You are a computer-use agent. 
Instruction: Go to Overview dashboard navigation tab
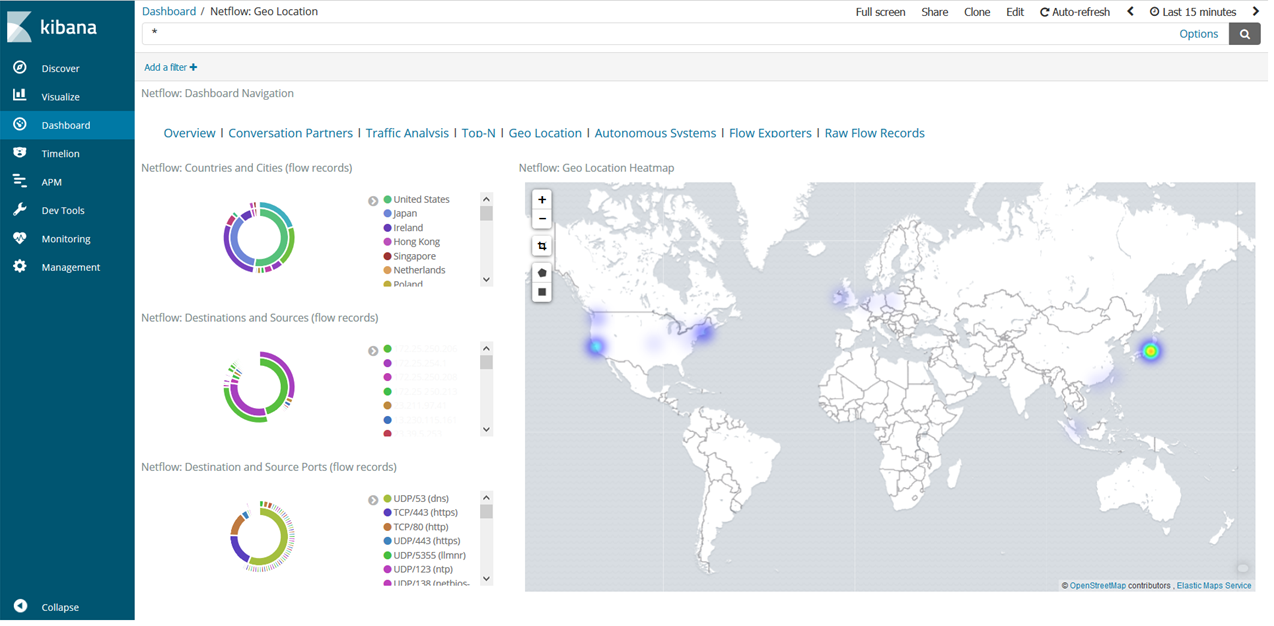[189, 133]
